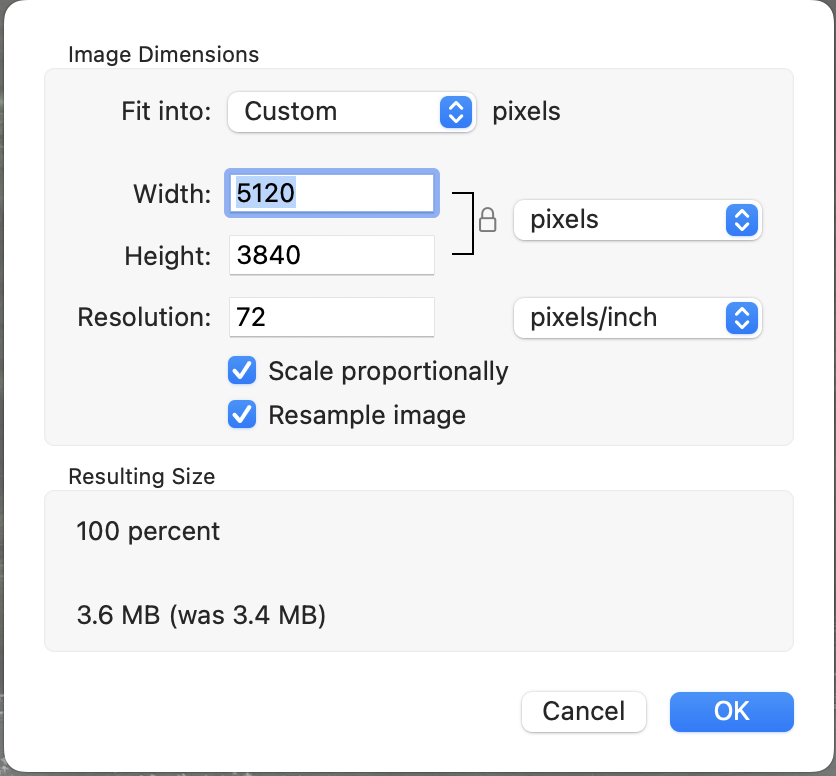Click the Image Dimensions section heading
Image resolution: width=836 pixels, height=776 pixels.
pyautogui.click(x=163, y=55)
